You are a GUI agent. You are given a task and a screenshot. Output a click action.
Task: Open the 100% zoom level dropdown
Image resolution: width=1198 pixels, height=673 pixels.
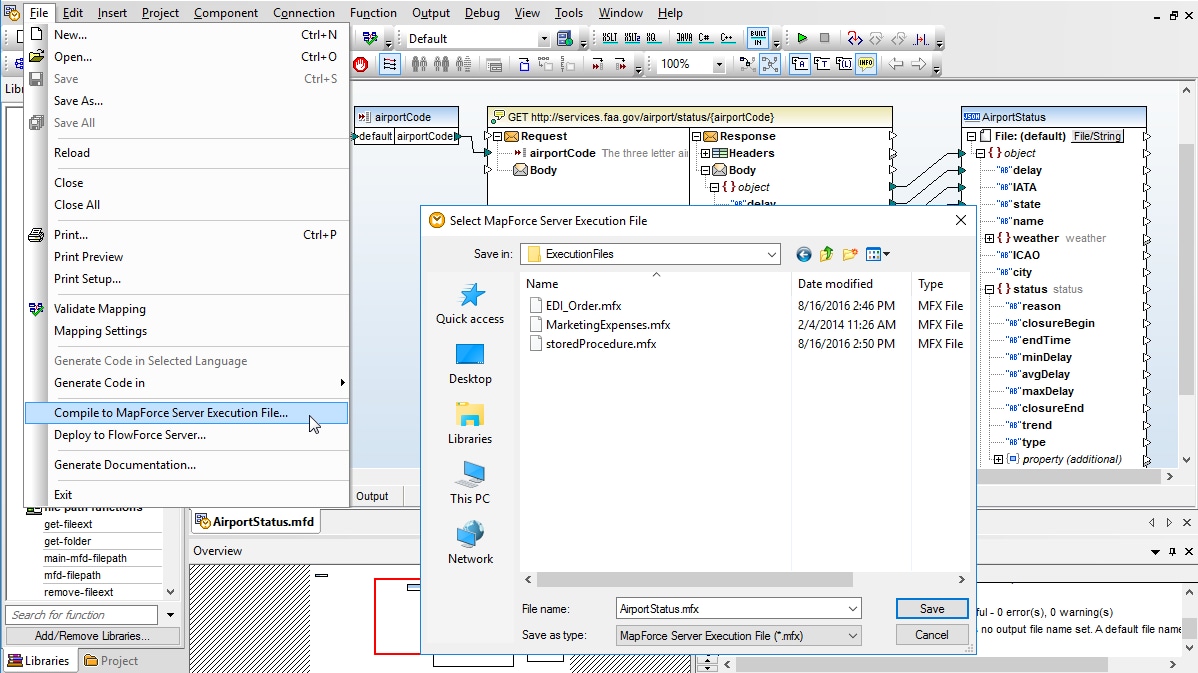click(718, 65)
